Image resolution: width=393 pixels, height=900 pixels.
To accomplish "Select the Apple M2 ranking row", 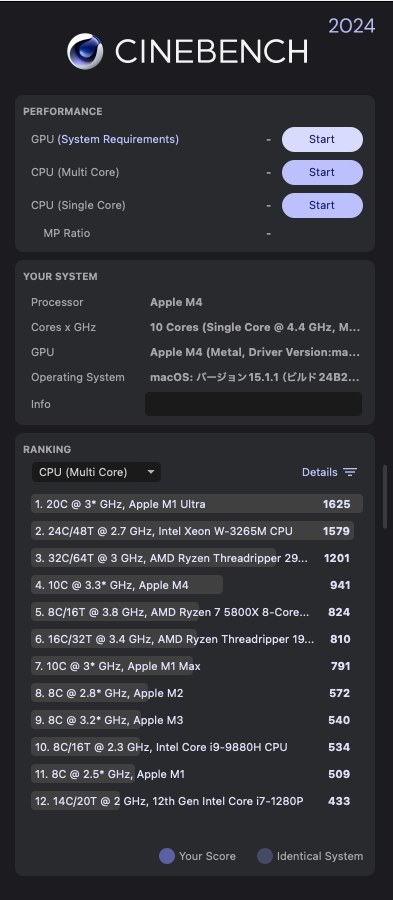I will pyautogui.click(x=197, y=693).
